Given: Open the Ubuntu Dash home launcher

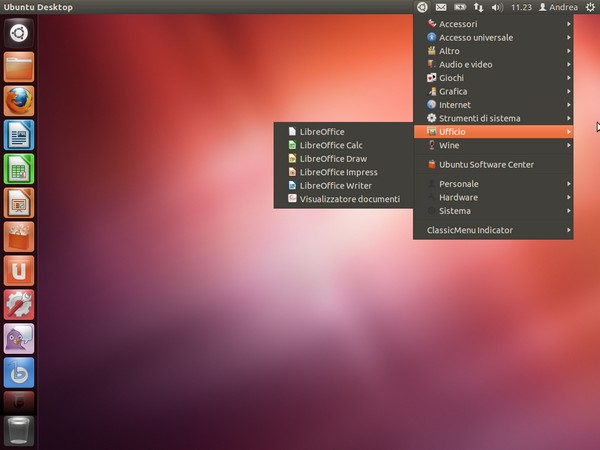Looking at the screenshot, I should tap(19, 33).
